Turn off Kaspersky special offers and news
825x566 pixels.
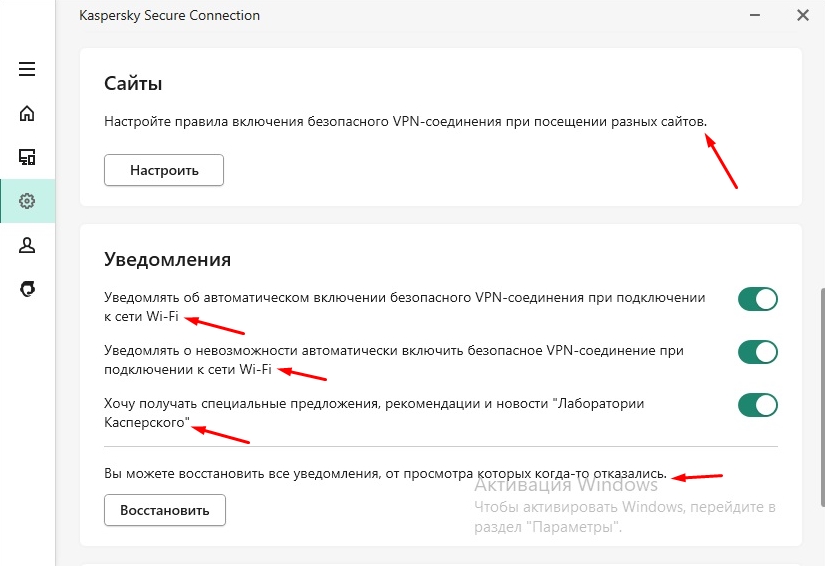pos(757,405)
